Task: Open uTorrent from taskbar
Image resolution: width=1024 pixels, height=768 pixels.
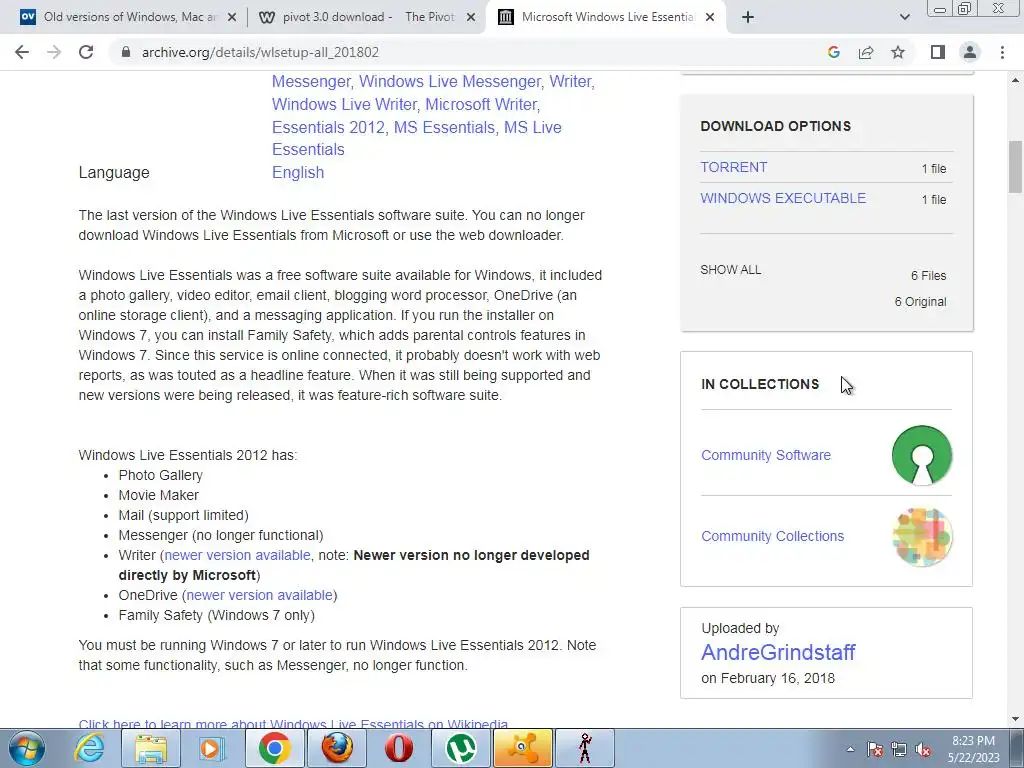Action: pos(460,748)
